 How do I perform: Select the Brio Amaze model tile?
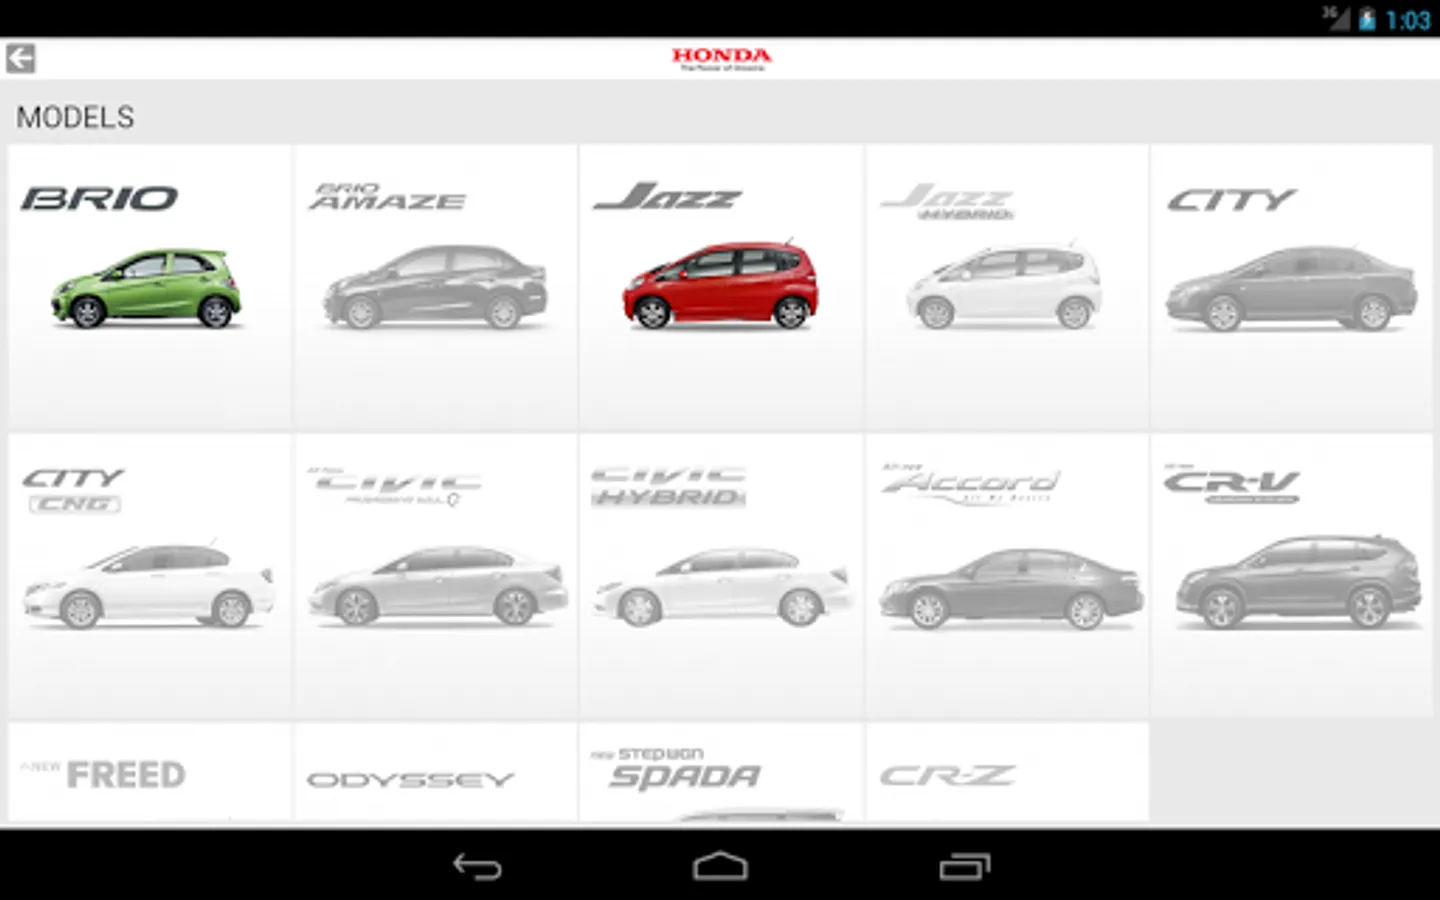tap(435, 288)
